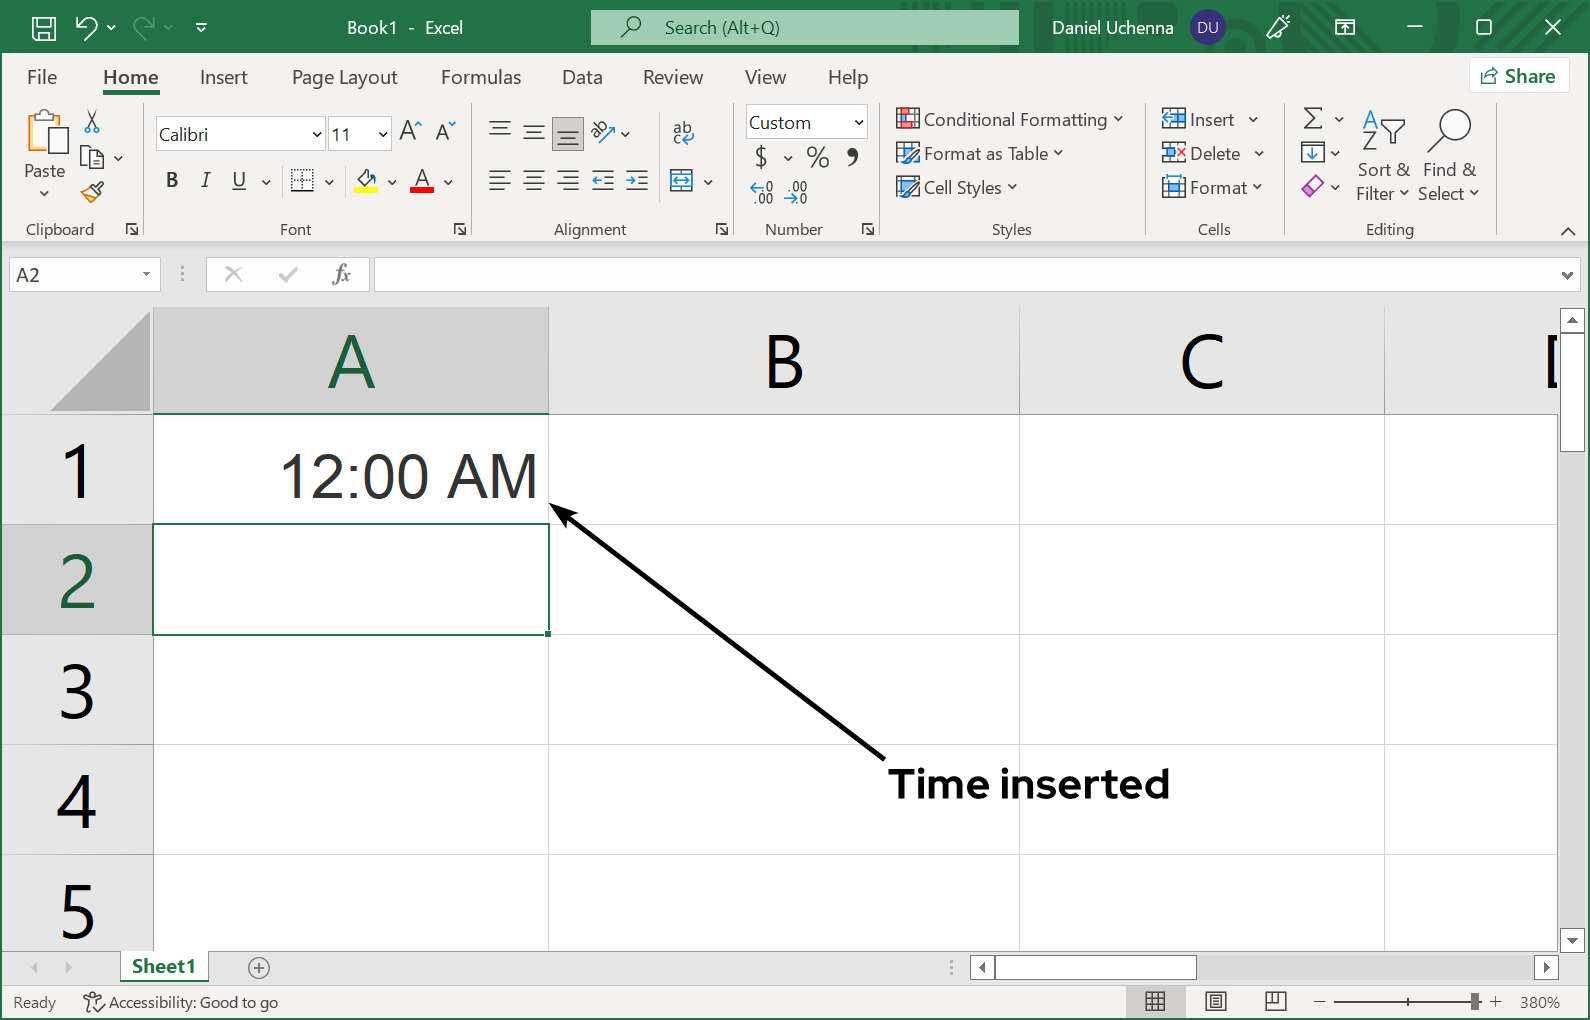Click the Format Painter brush icon
The height and width of the screenshot is (1020, 1590).
[93, 192]
